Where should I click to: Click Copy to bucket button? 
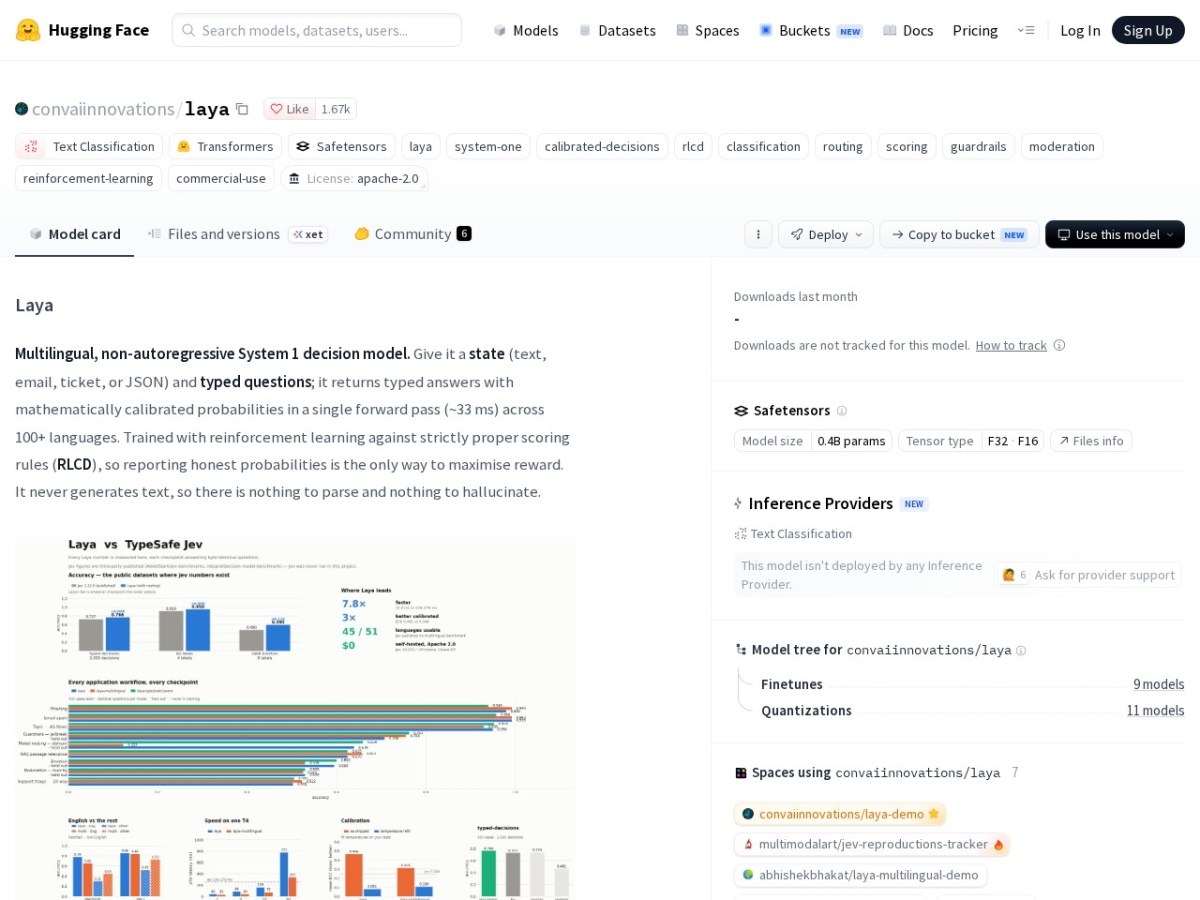point(959,234)
